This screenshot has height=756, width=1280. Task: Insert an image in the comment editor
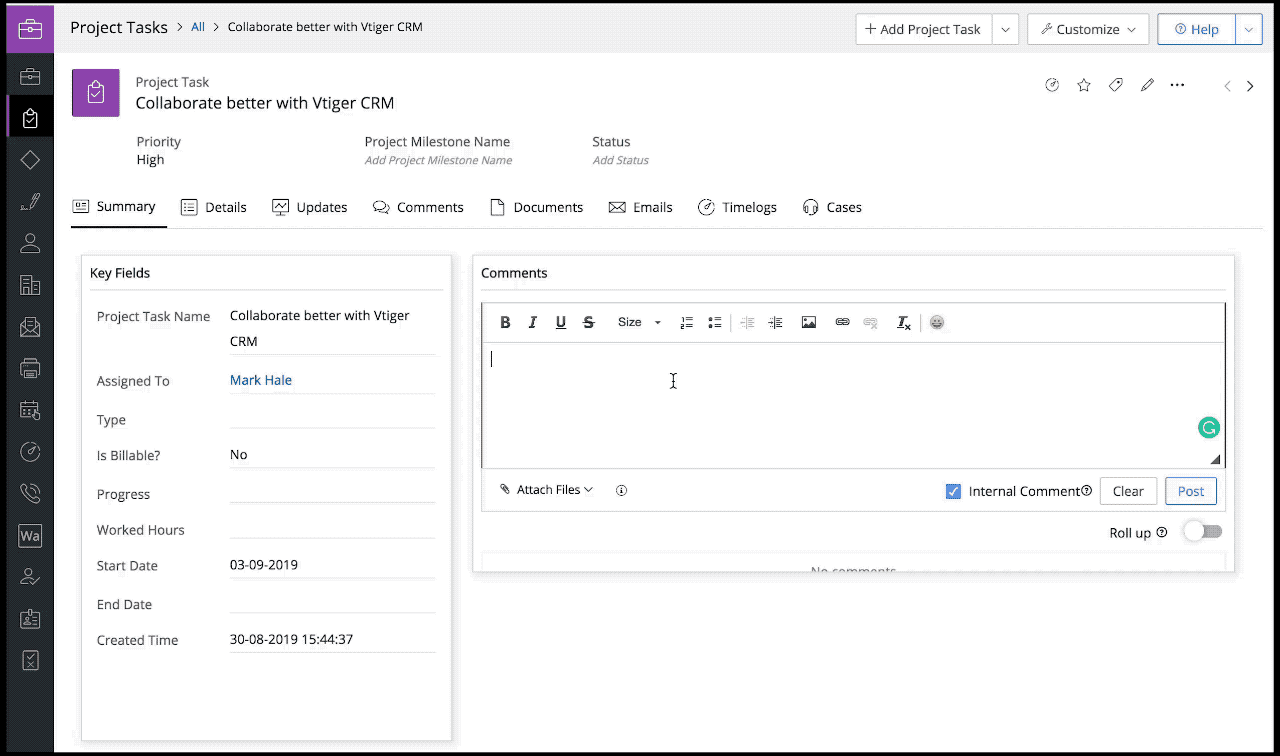point(808,322)
